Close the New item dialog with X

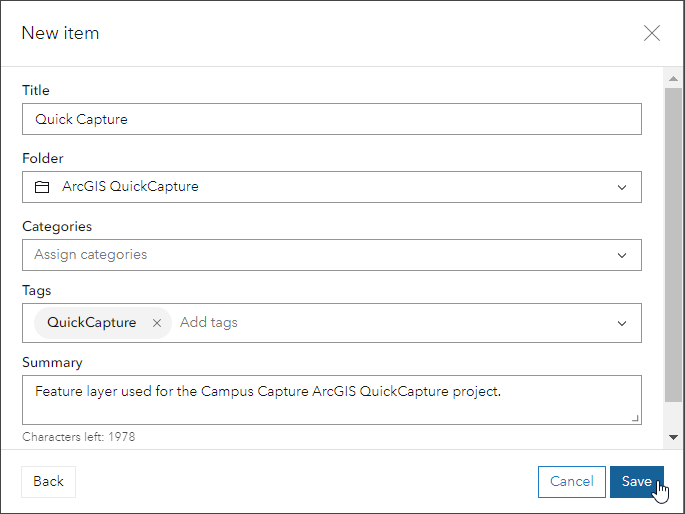(x=652, y=33)
